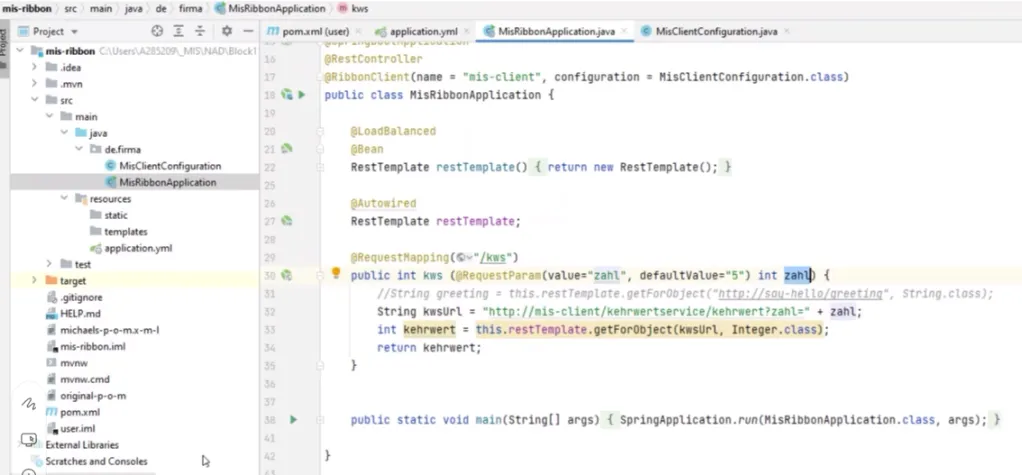Fold the restTemplate() method on line 22
The width and height of the screenshot is (1022, 475).
click(x=320, y=167)
